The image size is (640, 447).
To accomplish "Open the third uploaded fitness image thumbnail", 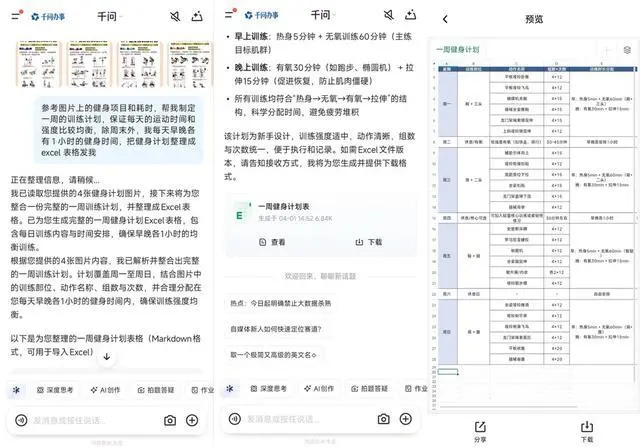I will click(x=140, y=64).
